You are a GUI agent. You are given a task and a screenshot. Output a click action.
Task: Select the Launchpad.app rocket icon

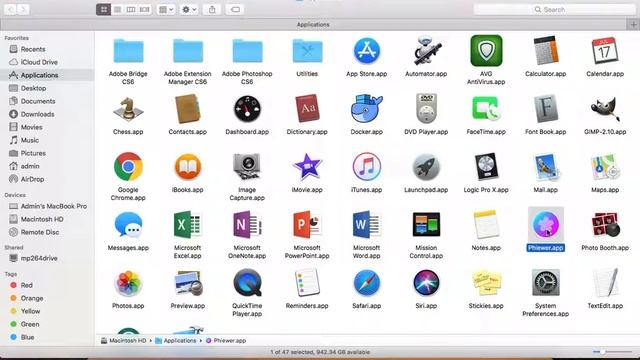(426, 167)
